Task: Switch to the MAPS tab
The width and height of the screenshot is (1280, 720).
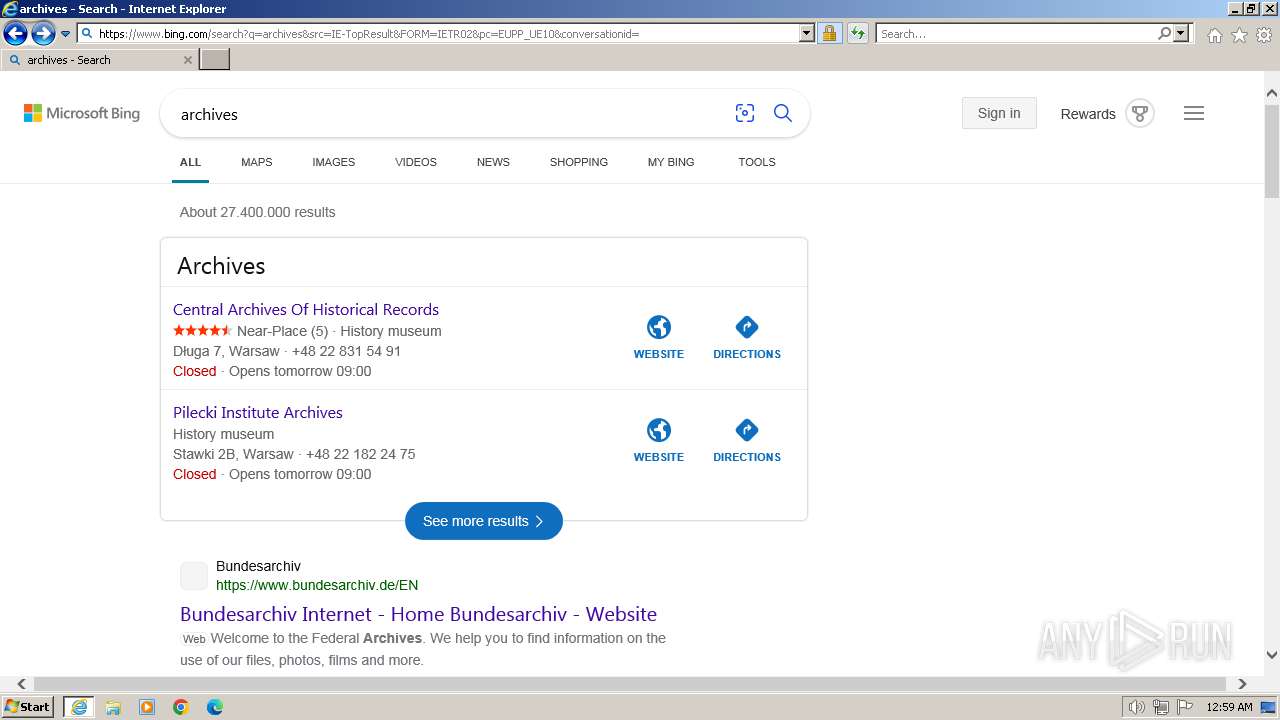Action: click(256, 162)
